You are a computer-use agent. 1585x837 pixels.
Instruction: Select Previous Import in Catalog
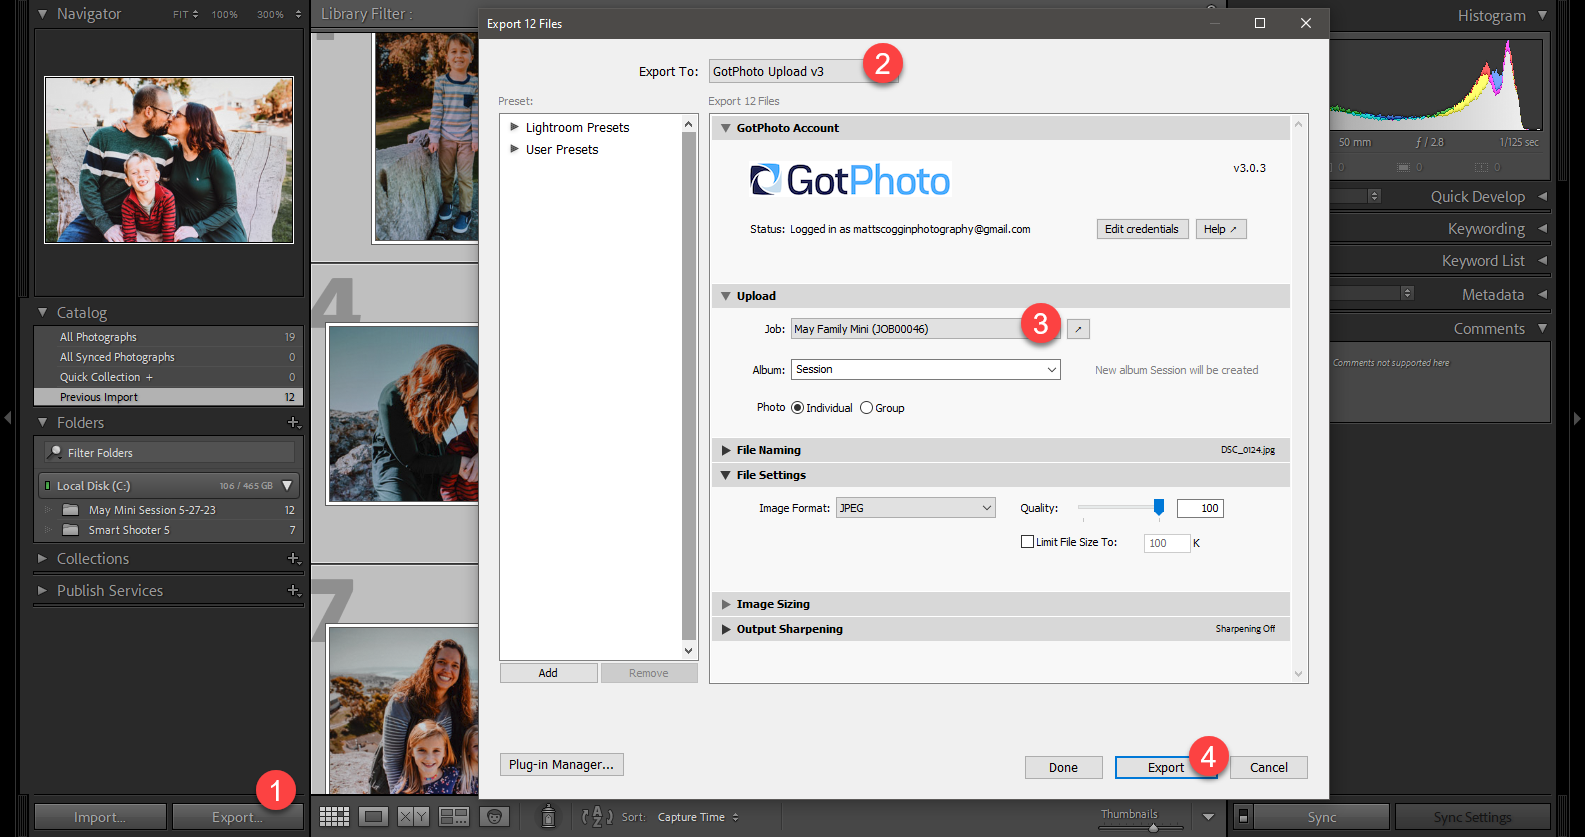(x=168, y=397)
